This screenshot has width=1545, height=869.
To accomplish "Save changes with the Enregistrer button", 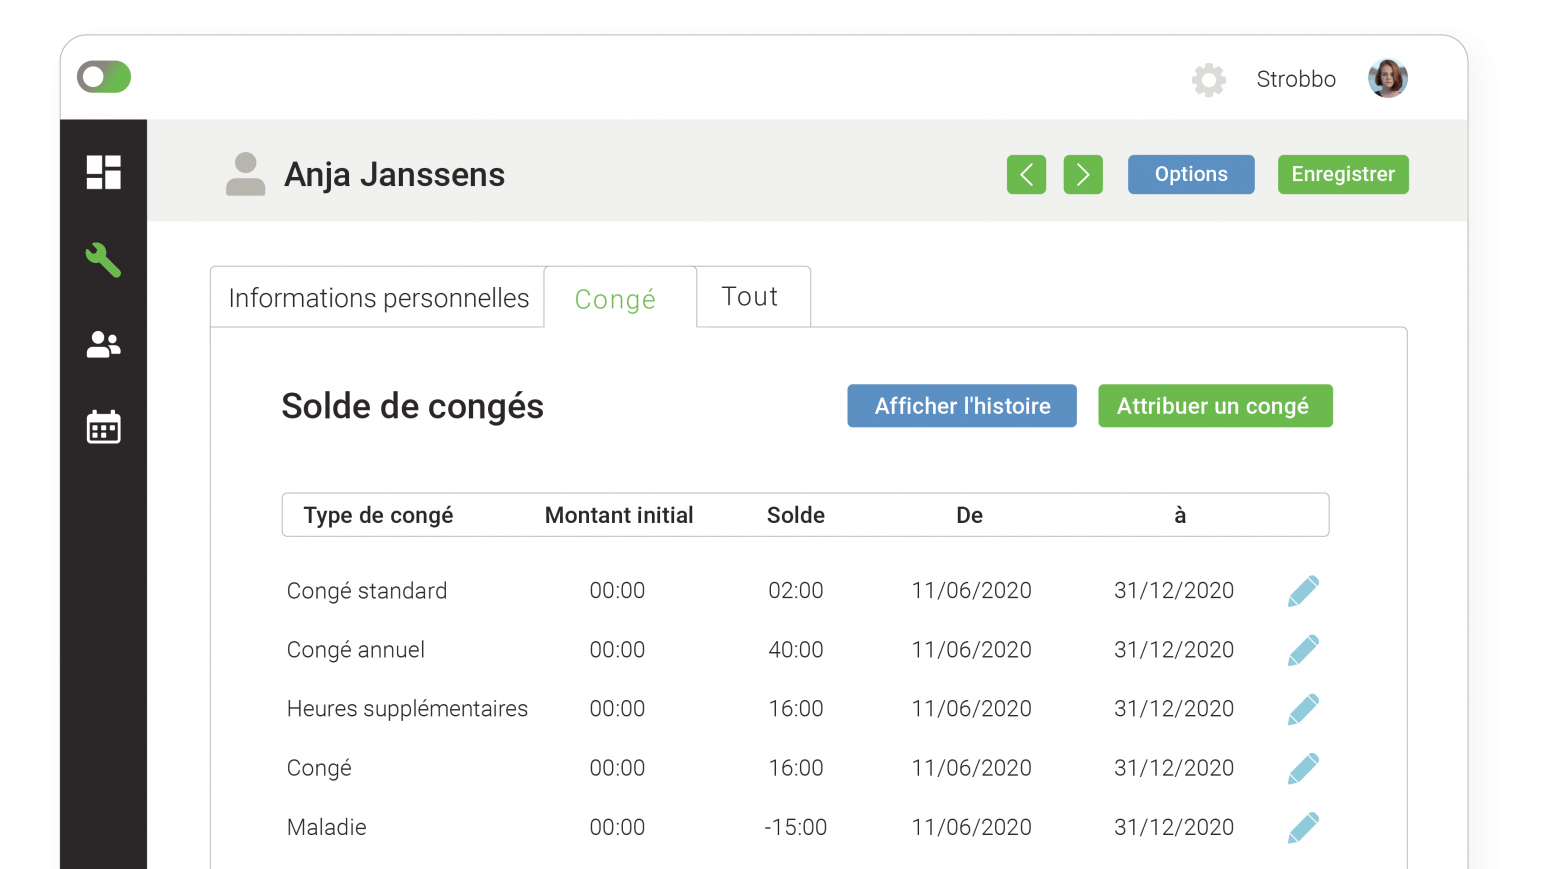I will 1343,174.
